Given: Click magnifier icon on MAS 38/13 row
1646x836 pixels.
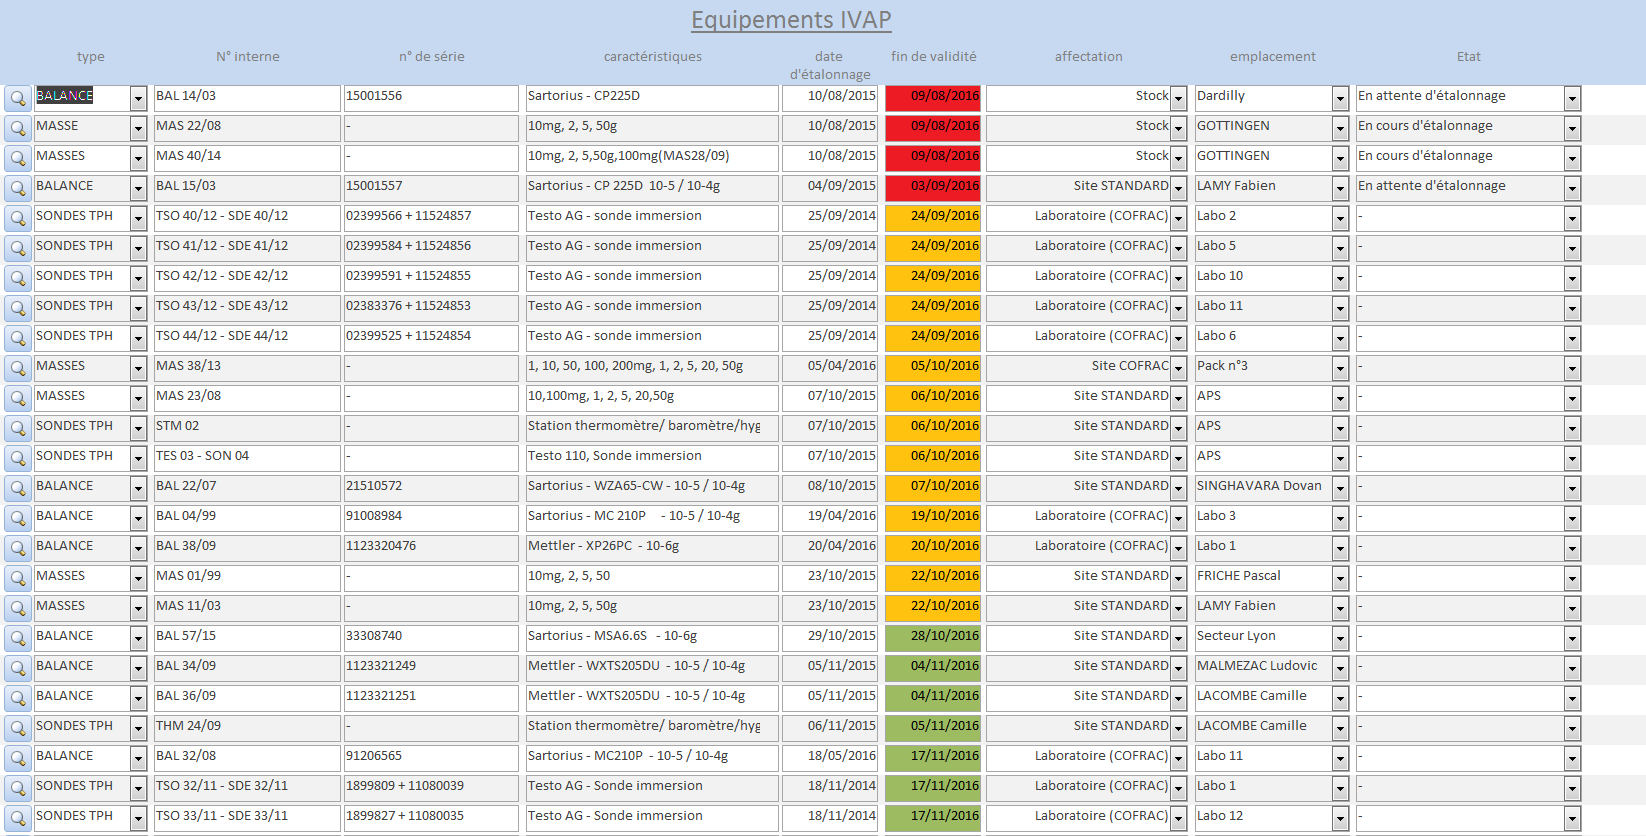Looking at the screenshot, I should 17,368.
